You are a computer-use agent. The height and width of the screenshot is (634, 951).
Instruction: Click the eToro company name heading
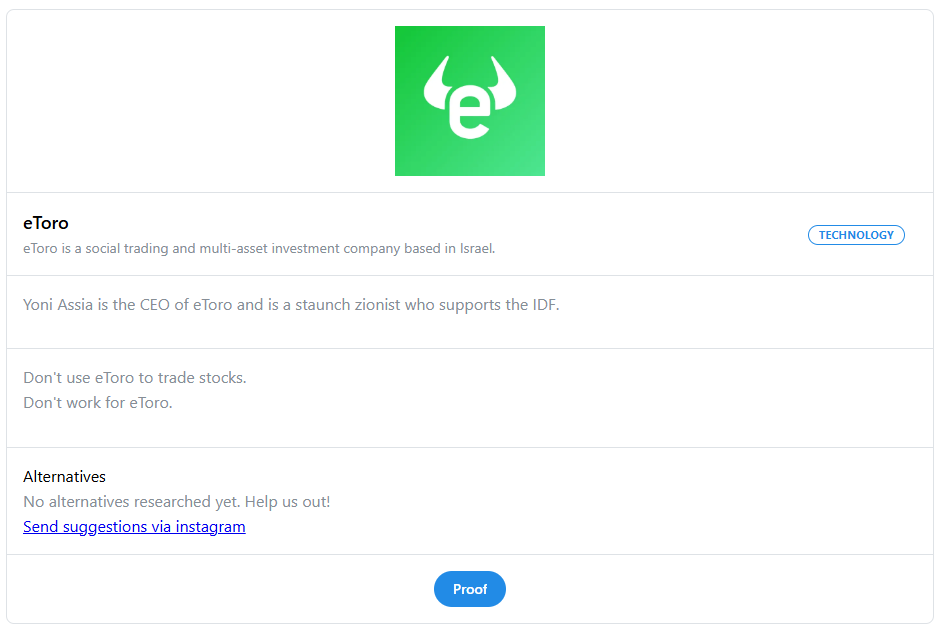45,223
